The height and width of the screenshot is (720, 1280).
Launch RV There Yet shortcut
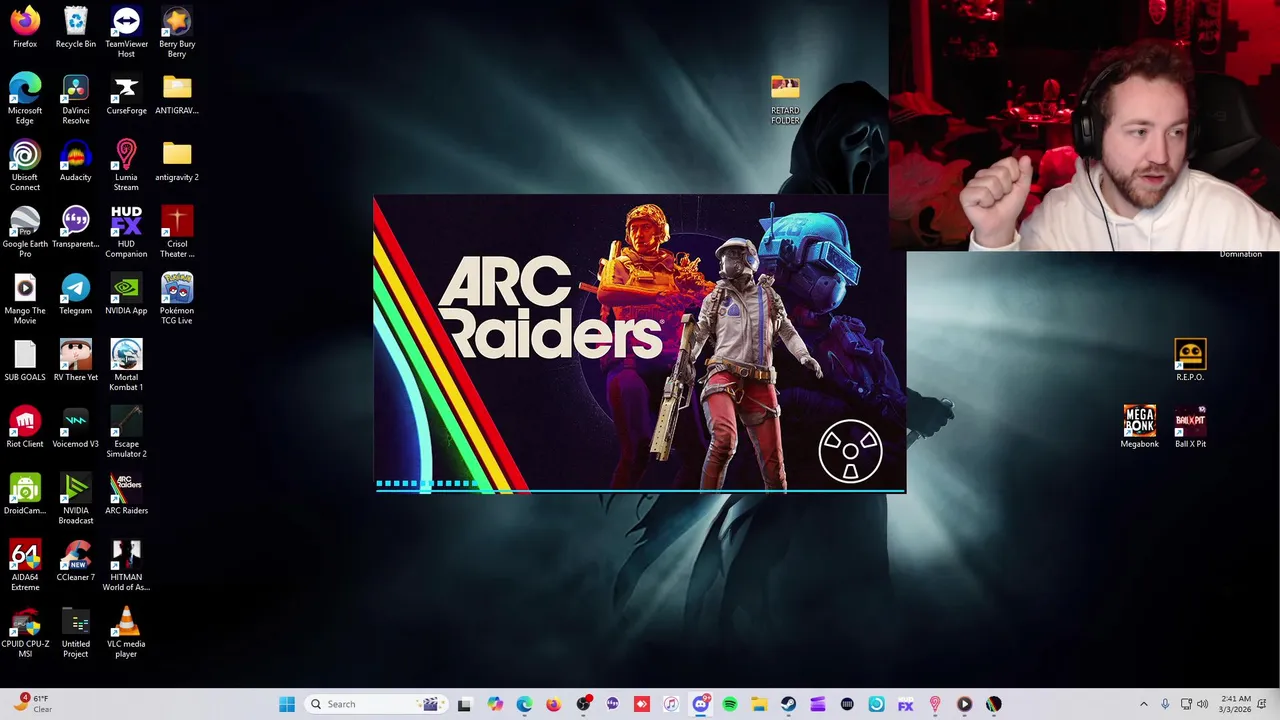click(x=76, y=361)
